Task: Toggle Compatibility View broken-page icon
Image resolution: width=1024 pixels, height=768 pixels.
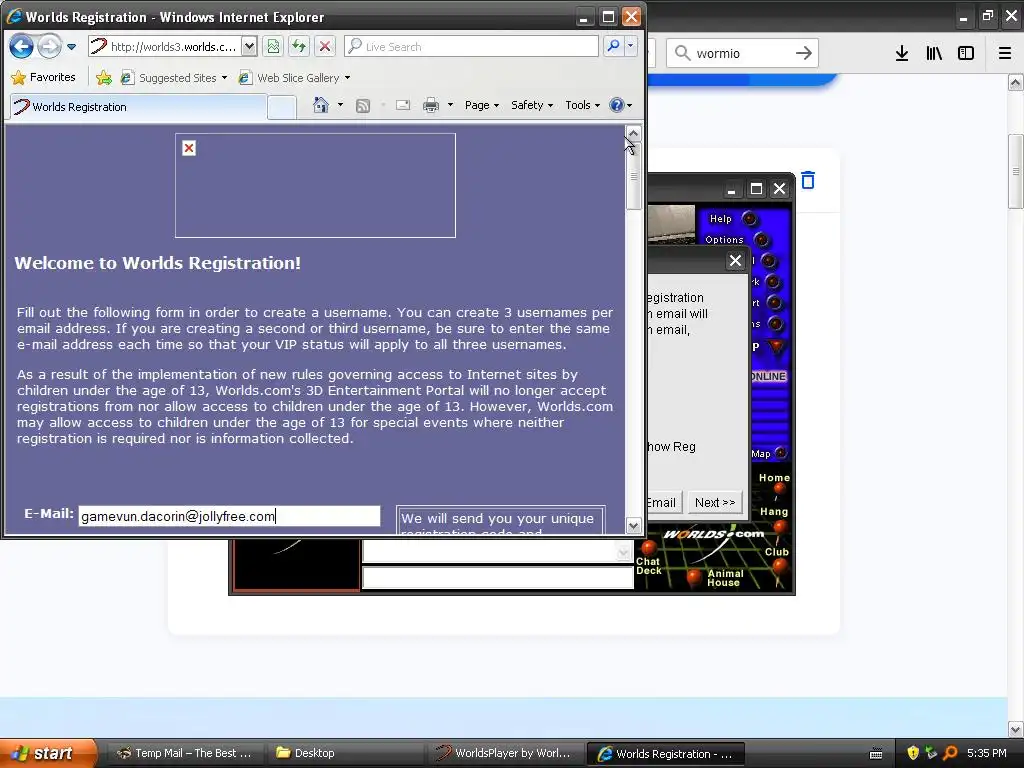Action: (273, 46)
